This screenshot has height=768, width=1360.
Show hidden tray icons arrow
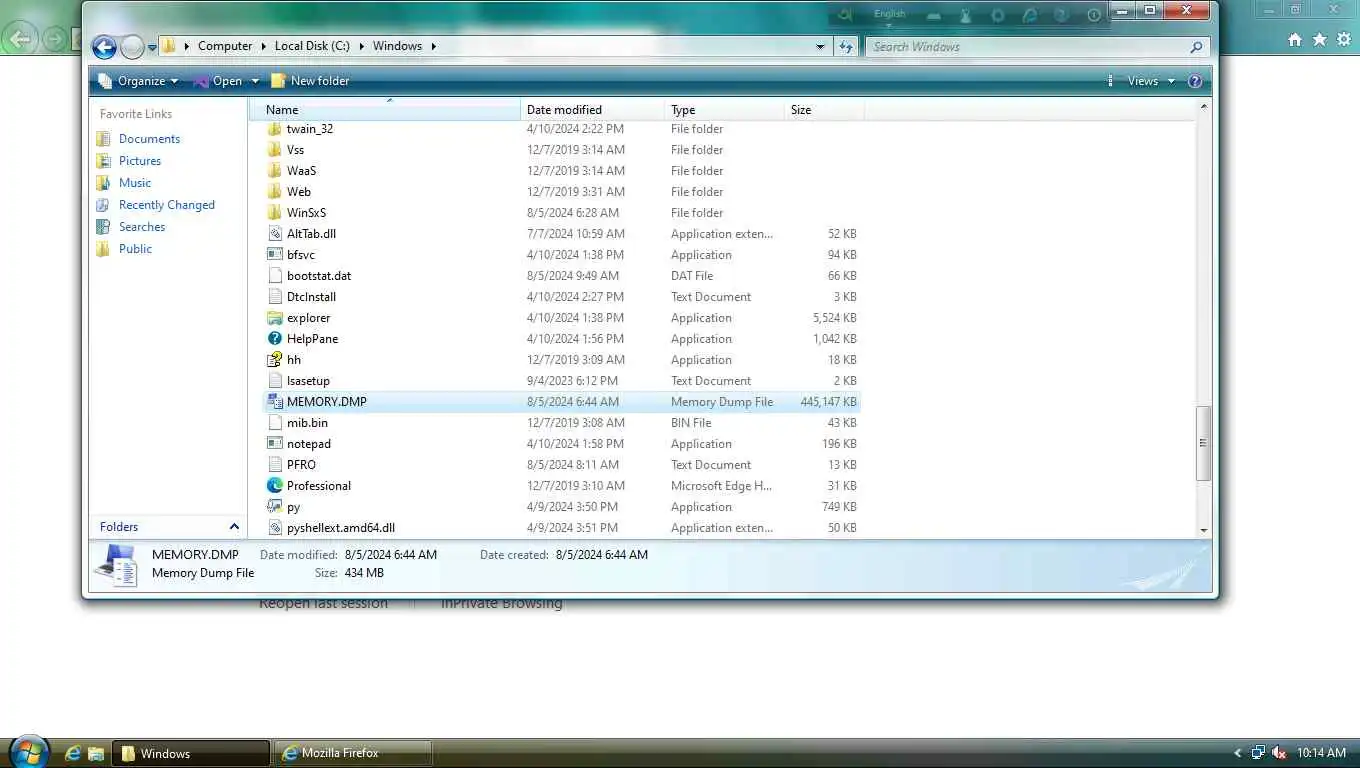1238,753
